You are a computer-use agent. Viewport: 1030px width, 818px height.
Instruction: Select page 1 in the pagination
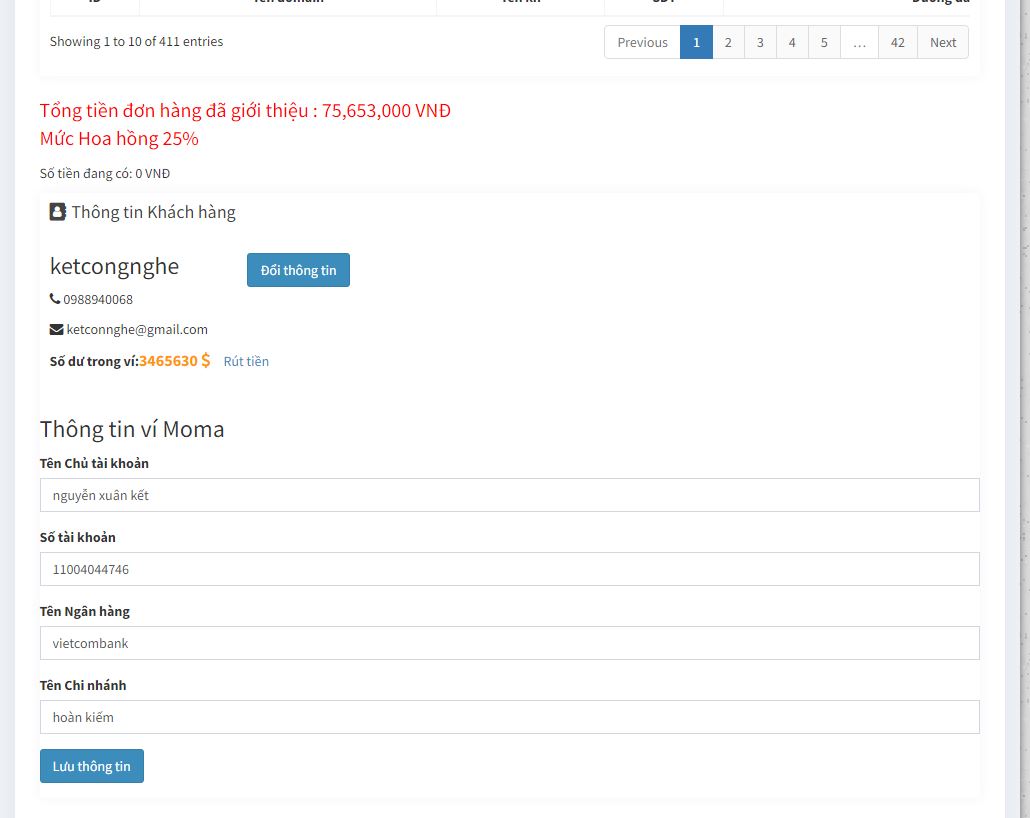[696, 42]
